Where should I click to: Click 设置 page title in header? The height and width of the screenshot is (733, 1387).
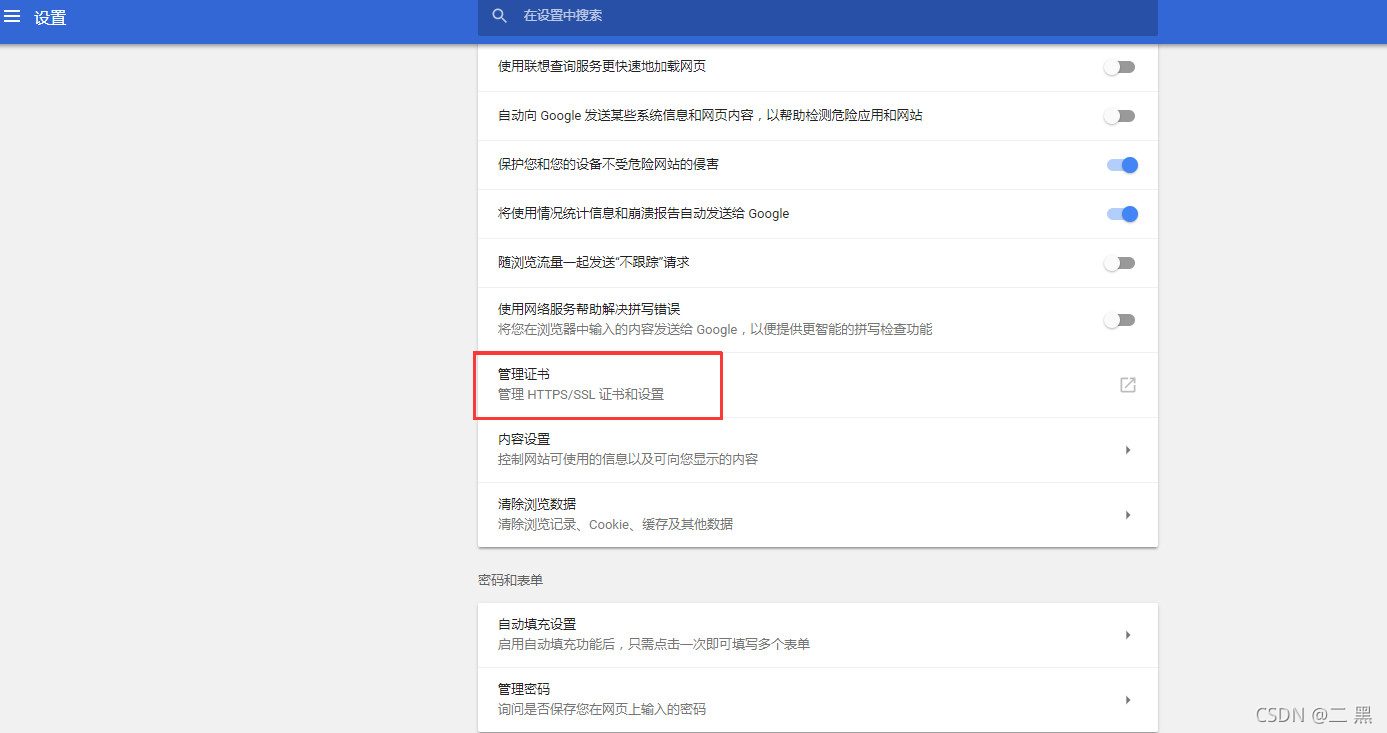point(50,17)
